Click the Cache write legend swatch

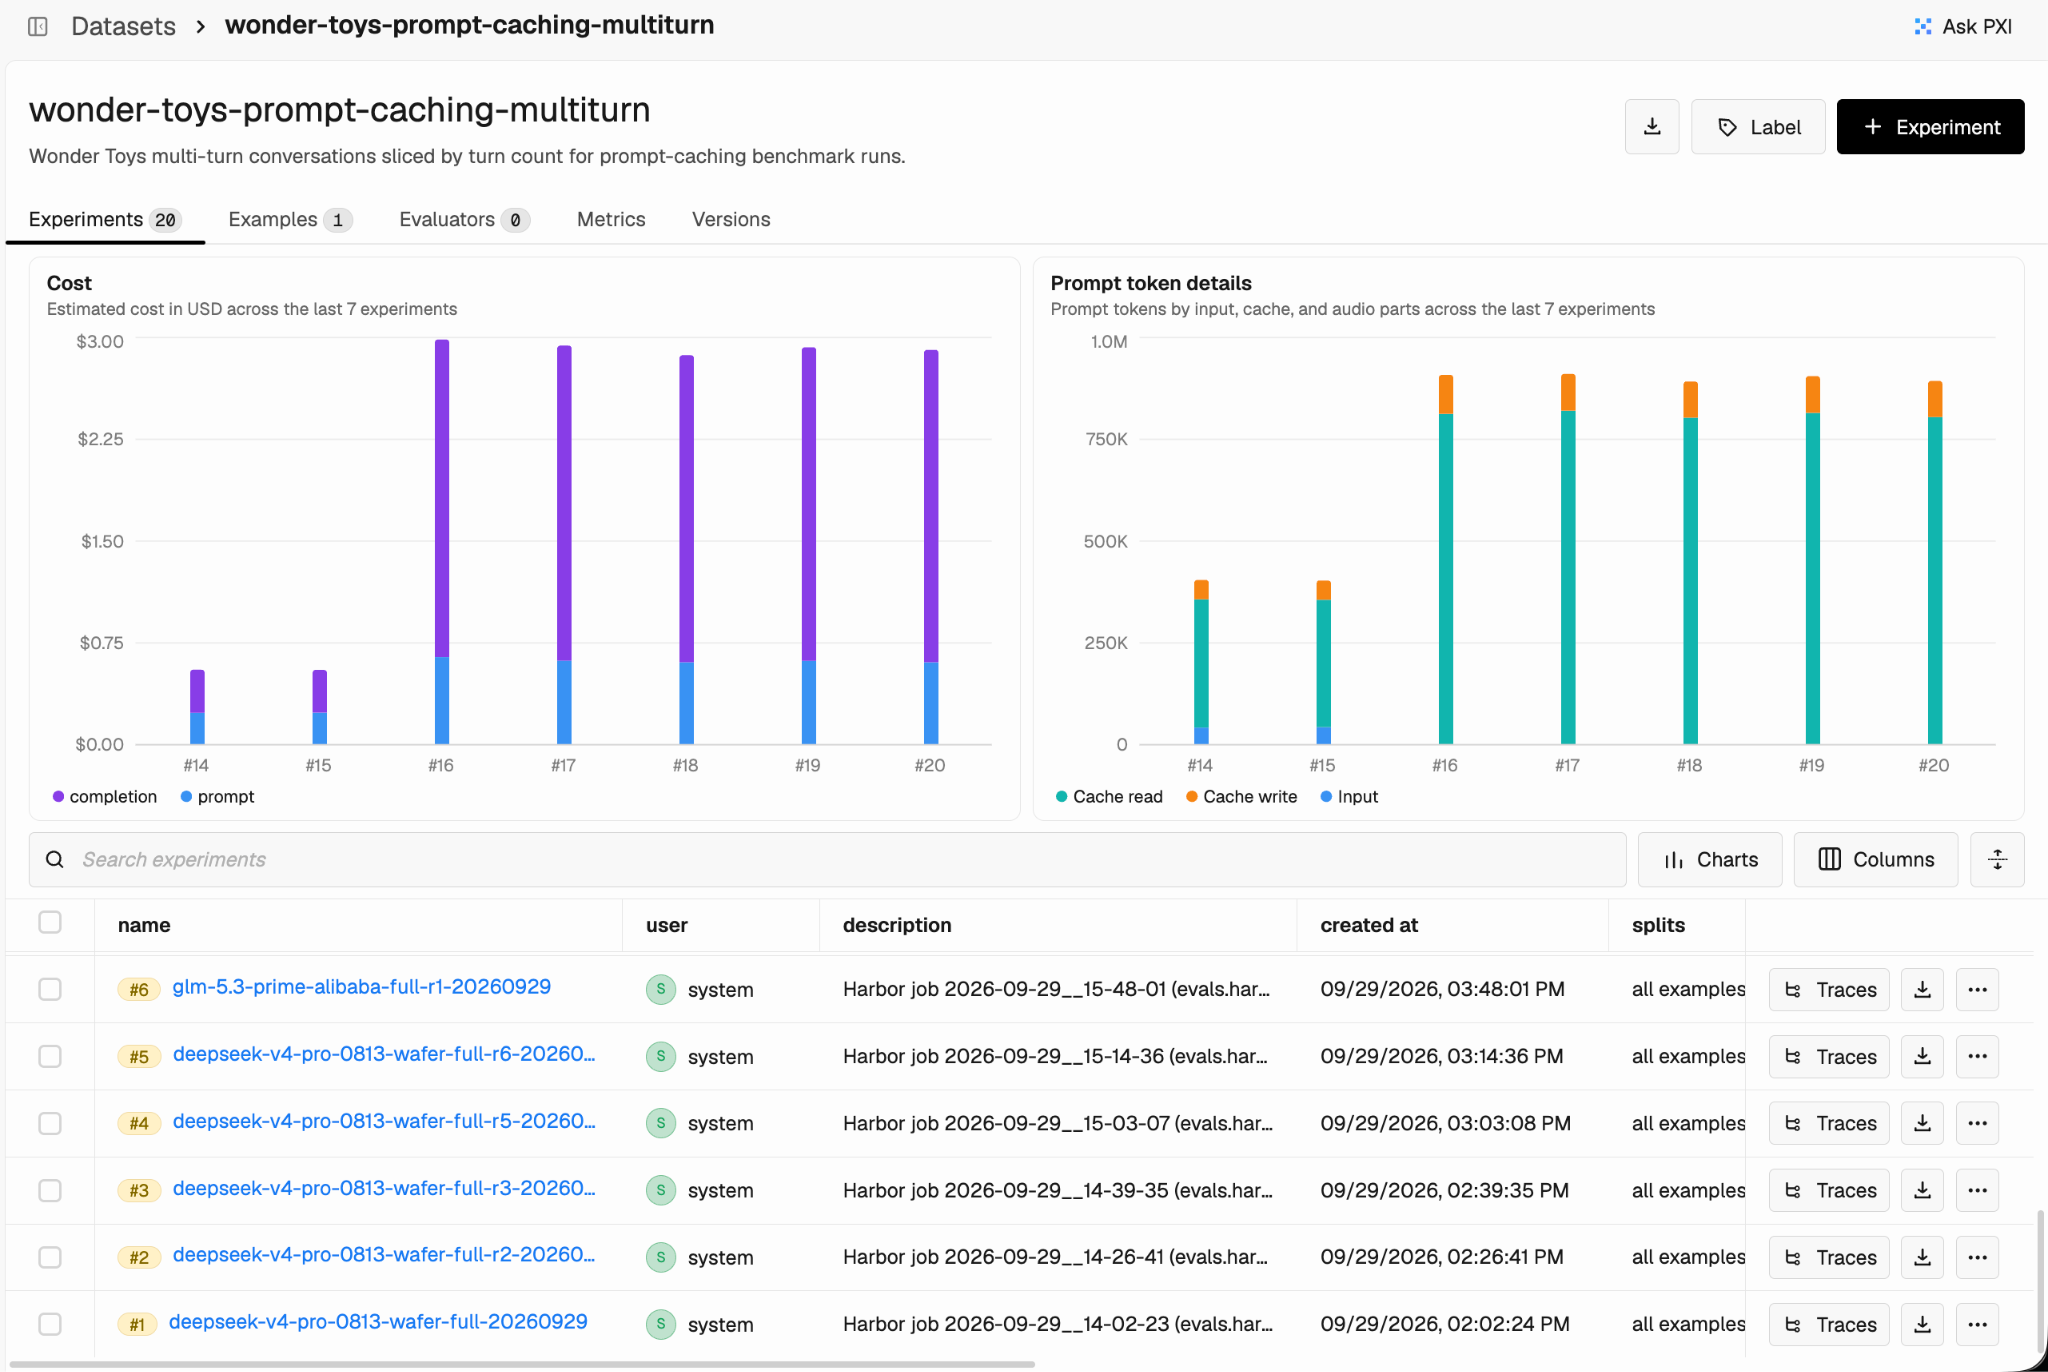tap(1192, 797)
